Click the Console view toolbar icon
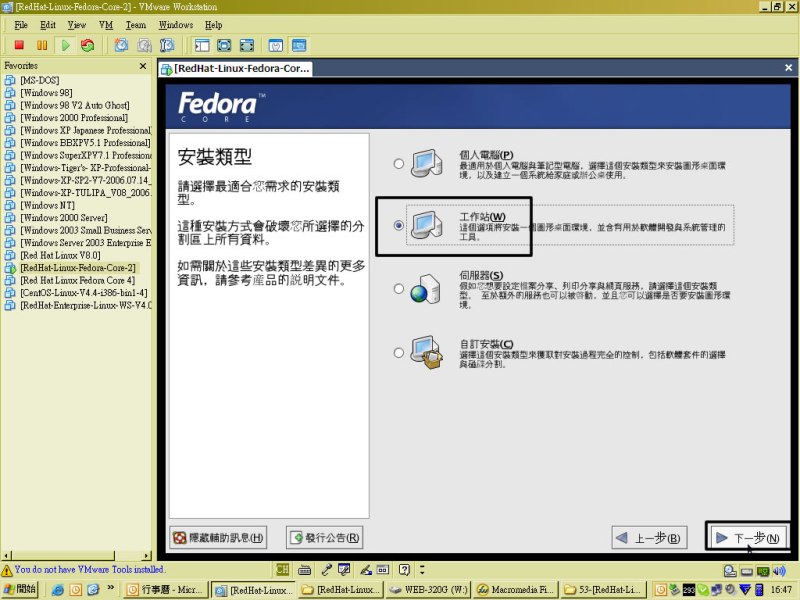 [299, 45]
